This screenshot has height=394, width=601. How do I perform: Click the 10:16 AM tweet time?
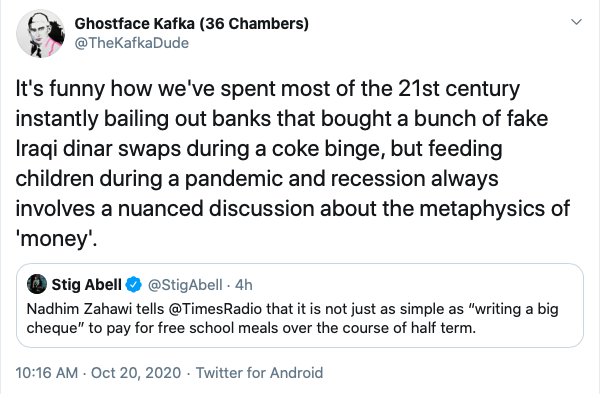[46, 373]
